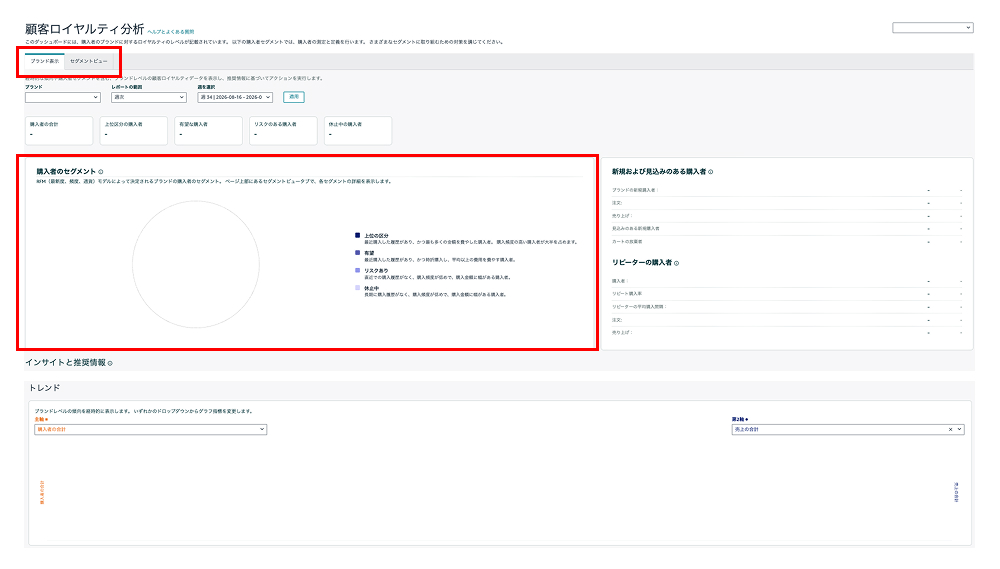
Task: Select the 購入者の合計 summary card
Action: tap(59, 130)
